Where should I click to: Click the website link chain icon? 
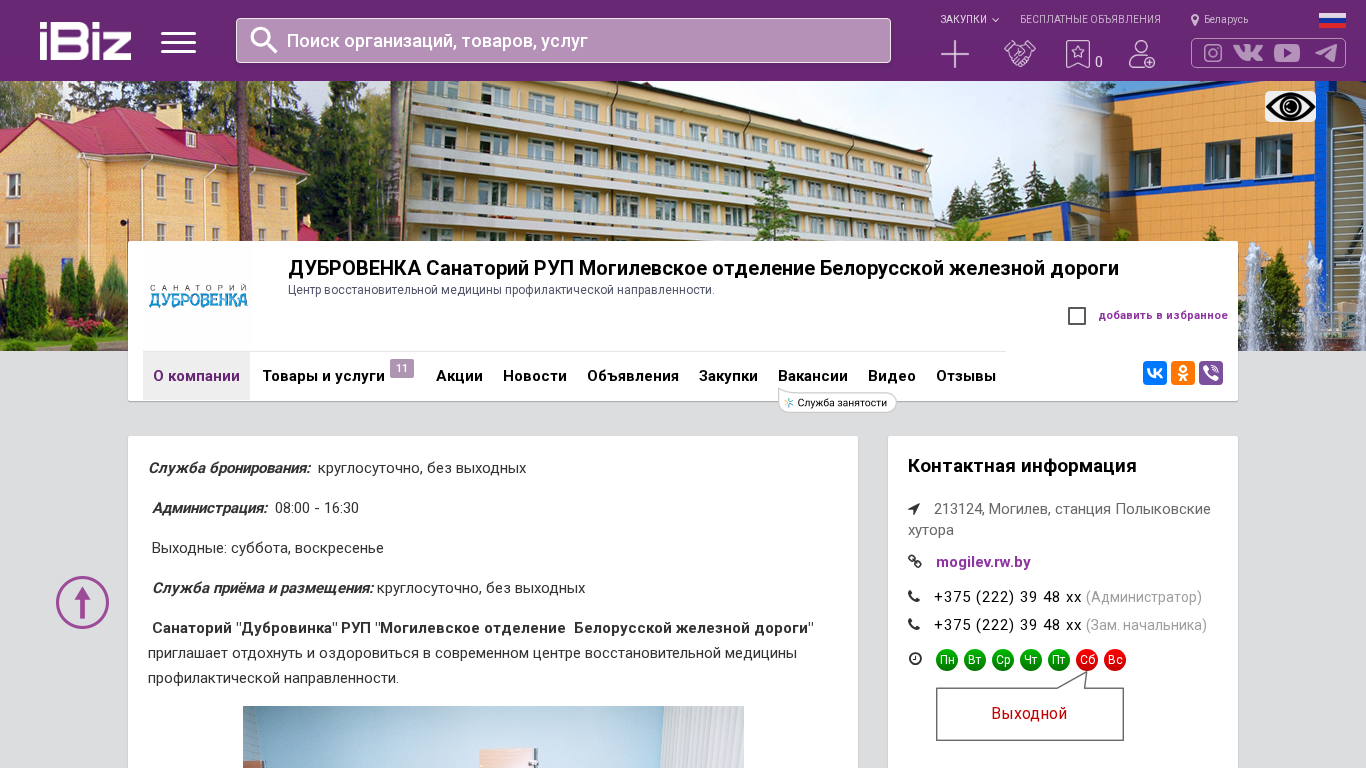(x=915, y=562)
